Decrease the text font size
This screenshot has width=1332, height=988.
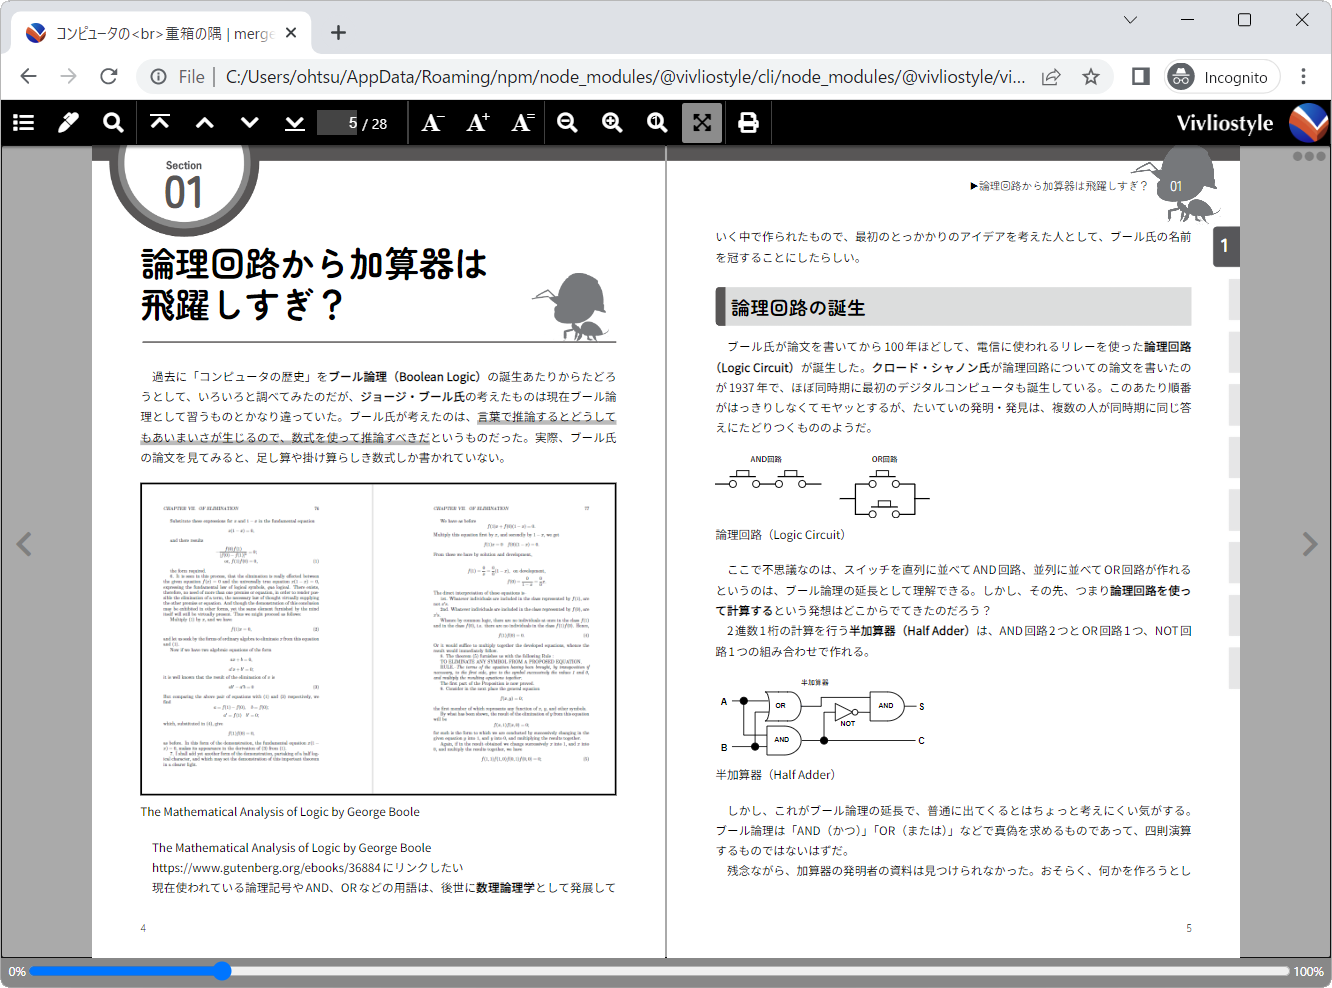click(x=432, y=122)
